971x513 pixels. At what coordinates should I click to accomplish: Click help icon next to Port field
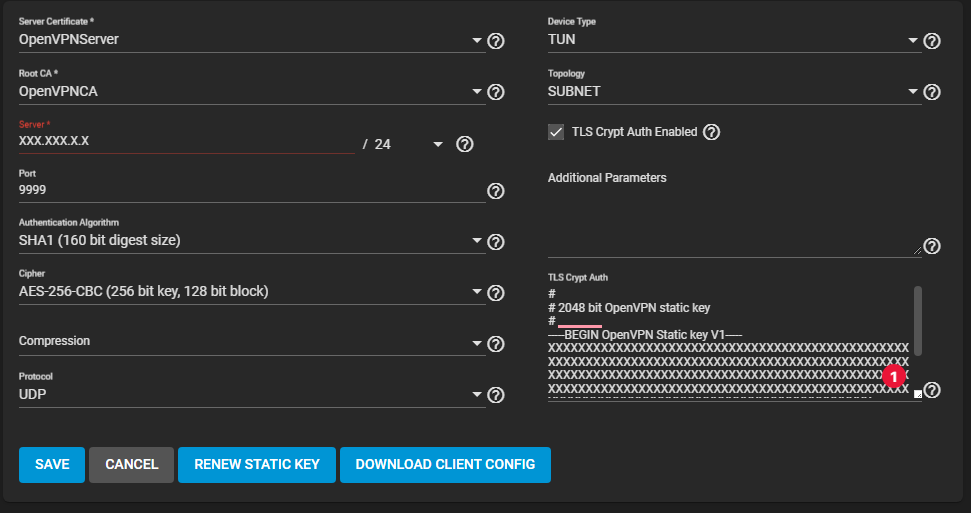495,191
